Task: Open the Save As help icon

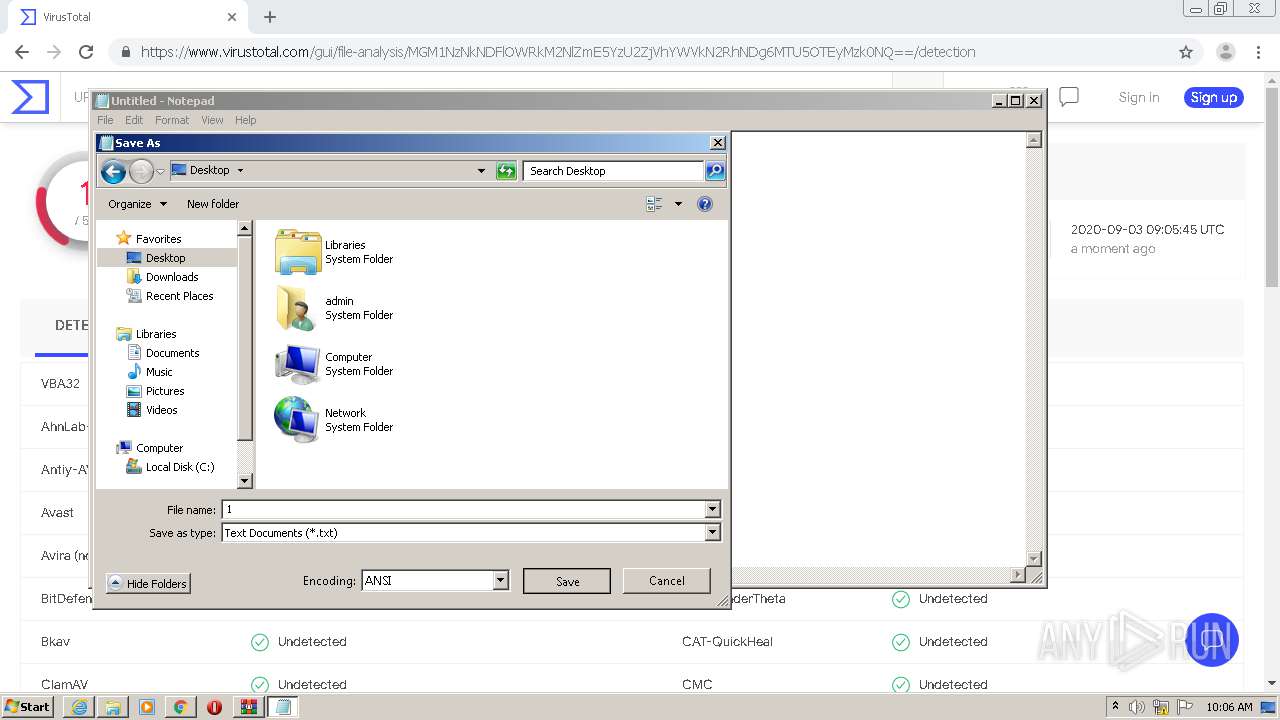Action: [x=705, y=204]
